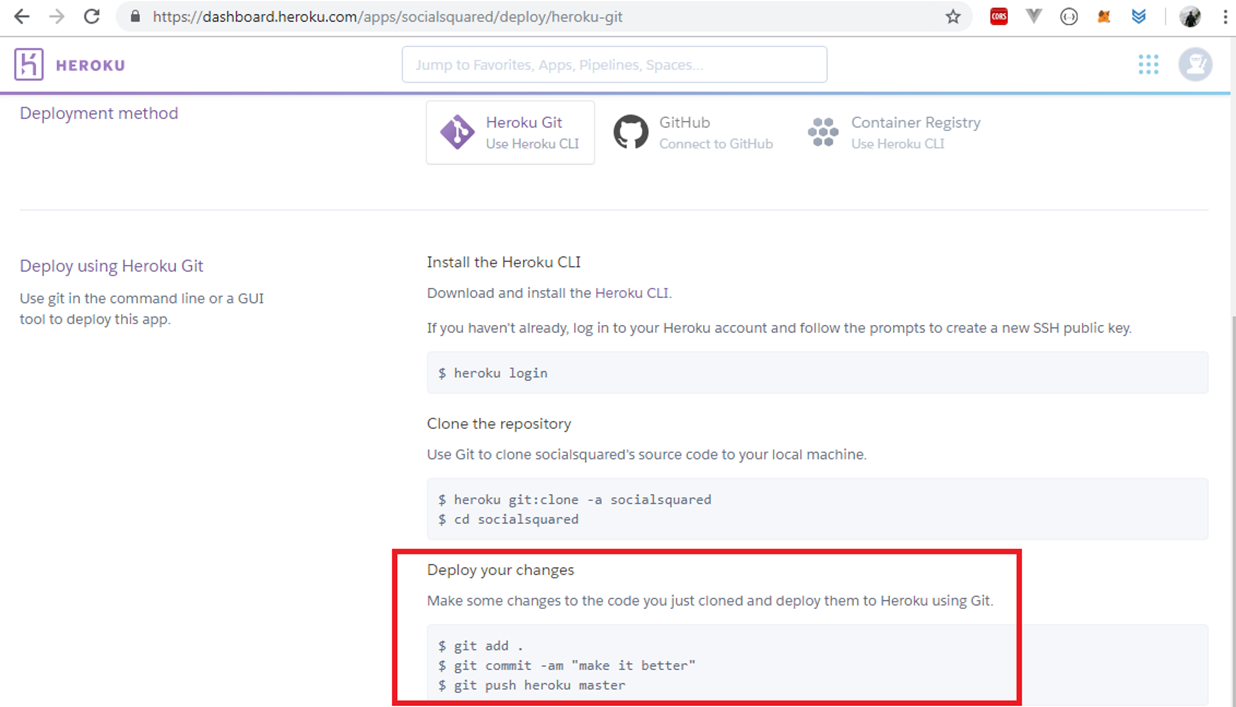Go back with the browser back arrow
1236x707 pixels.
coord(22,17)
